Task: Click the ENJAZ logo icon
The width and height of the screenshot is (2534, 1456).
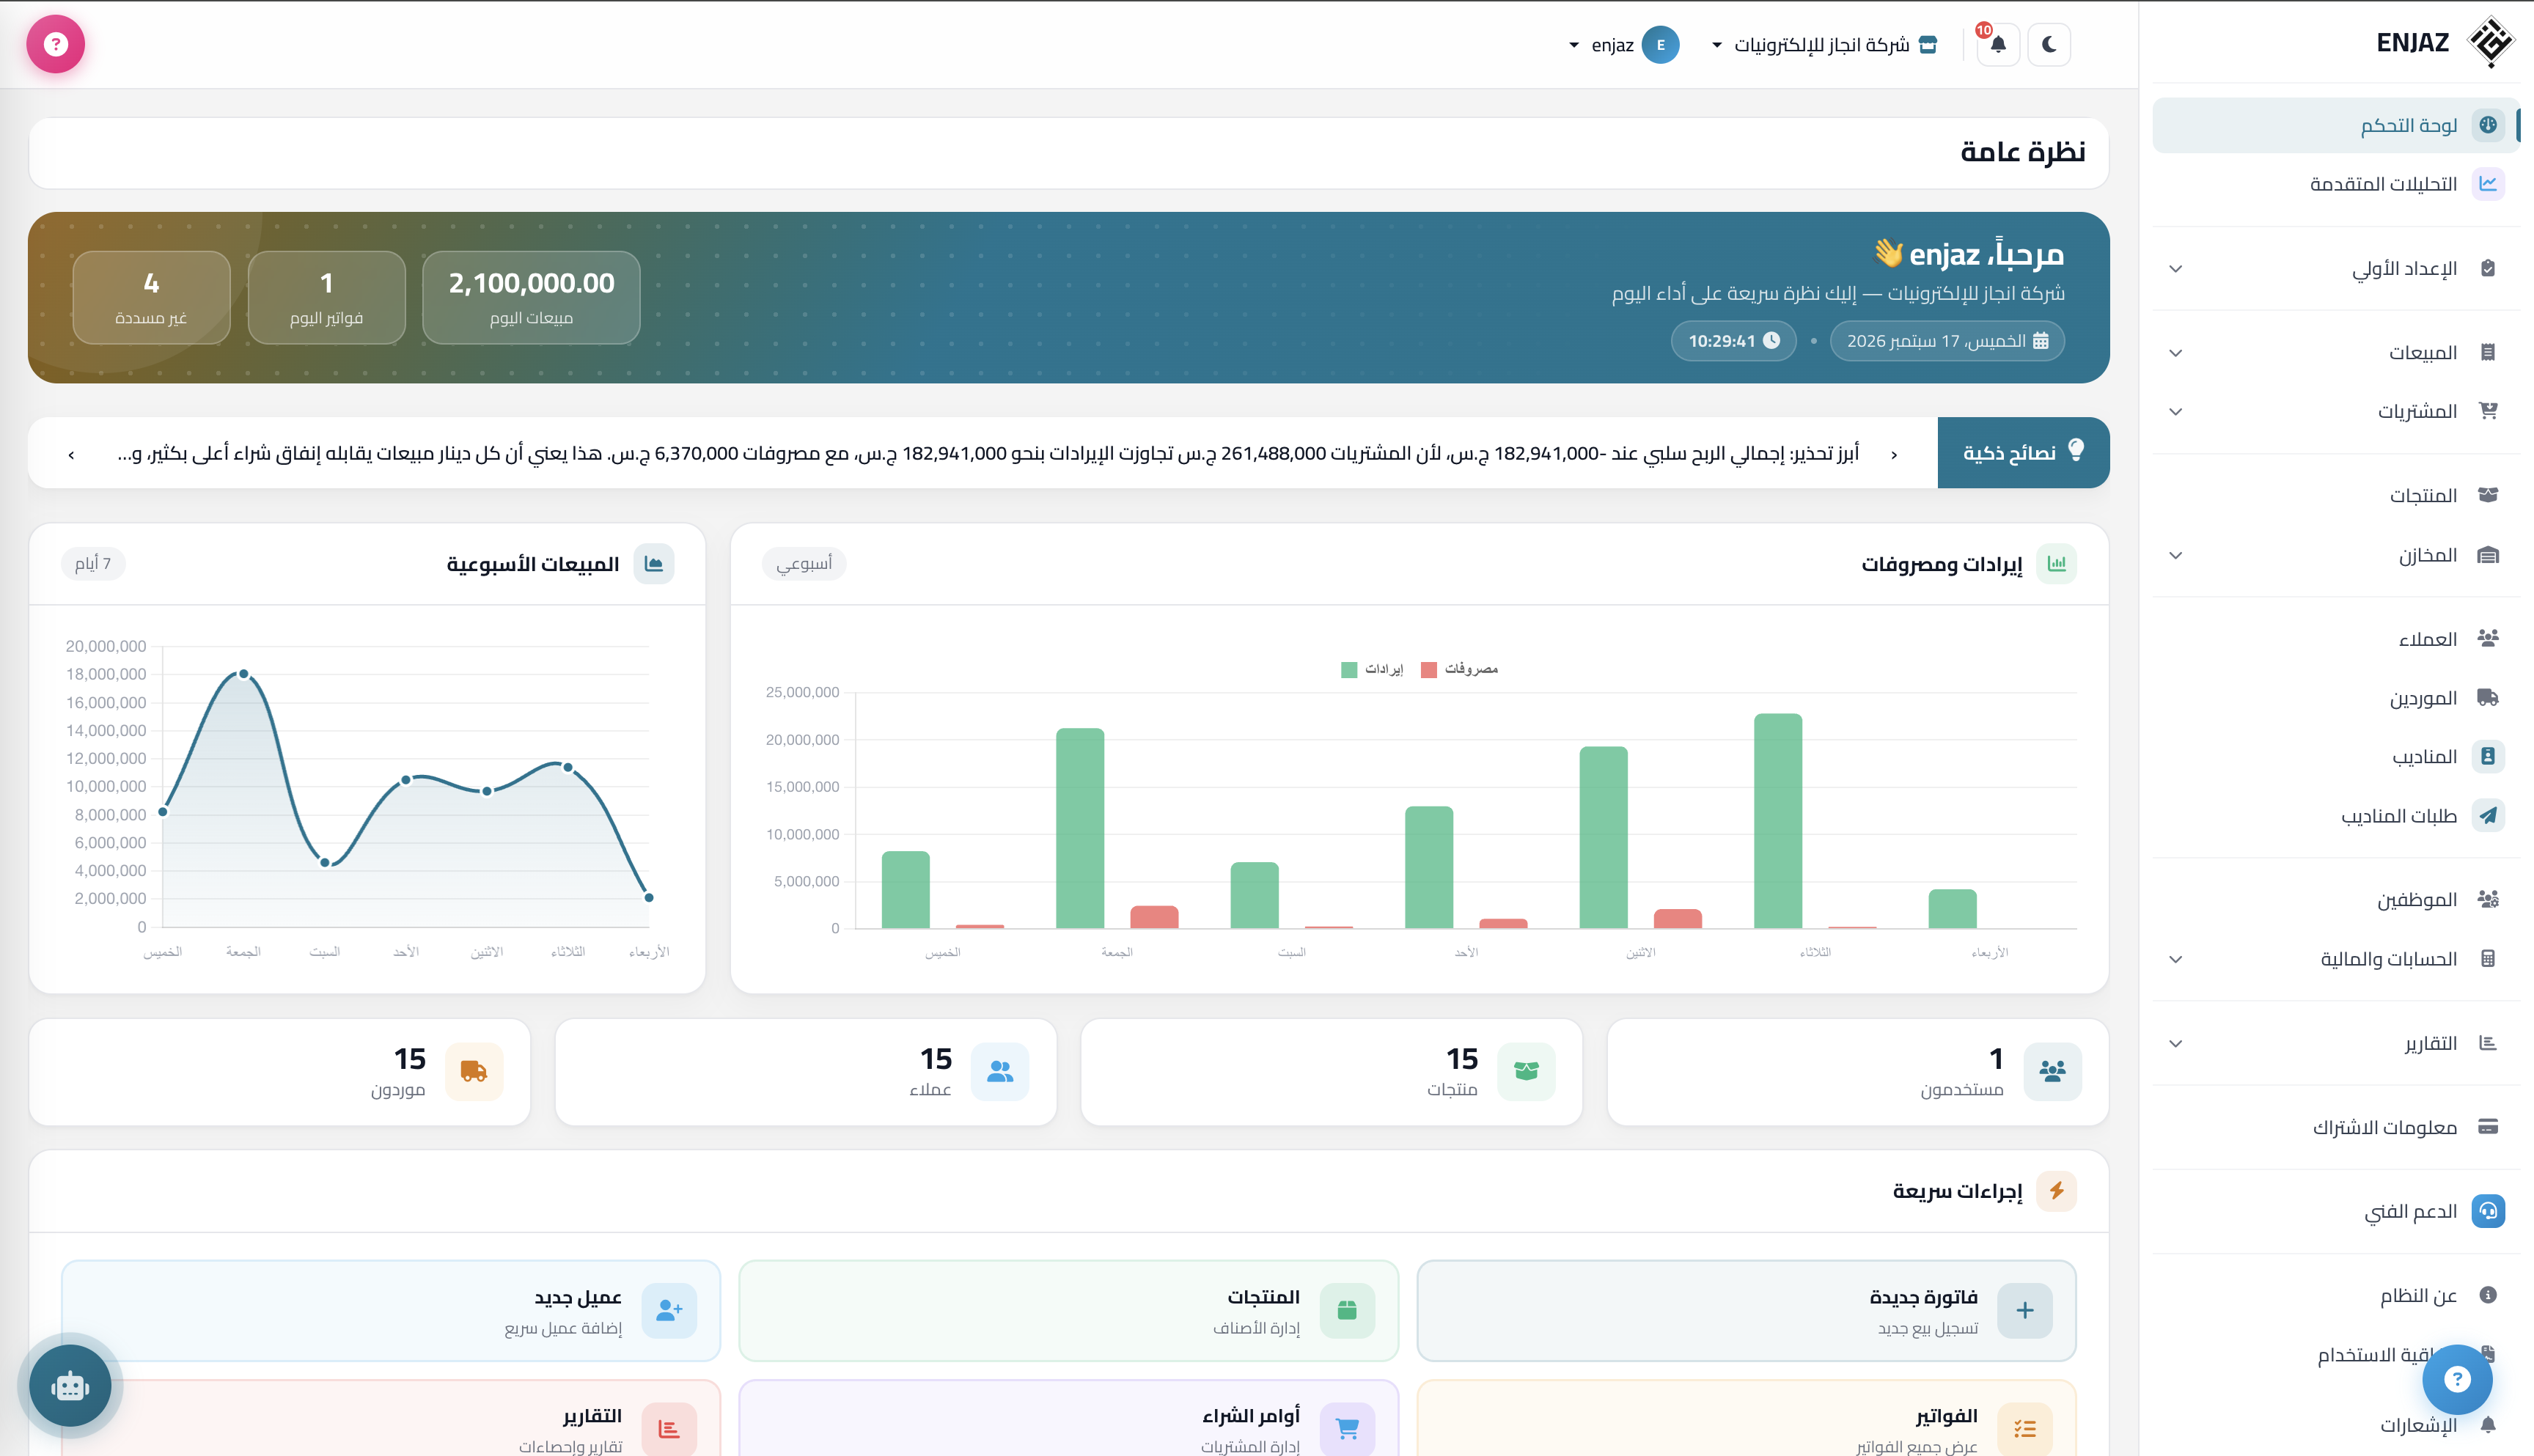Action: pyautogui.click(x=2491, y=42)
